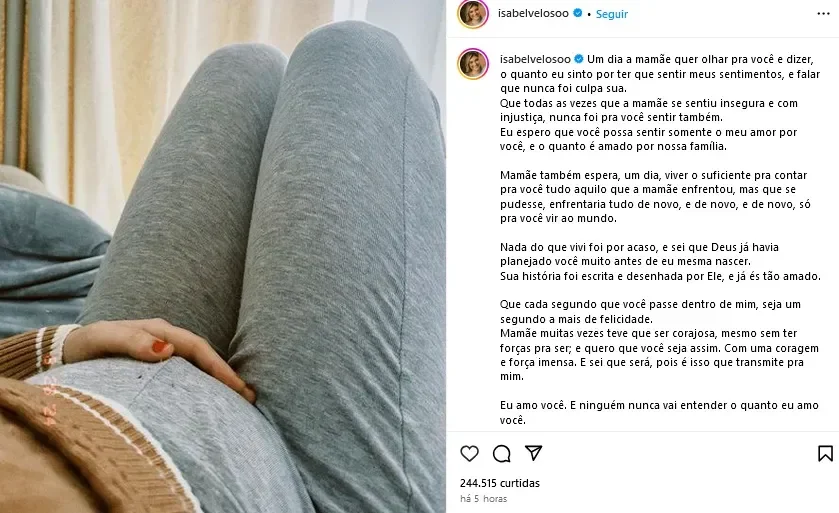Click the caption line starting Eu amo você
This screenshot has width=839, height=513.
point(659,412)
